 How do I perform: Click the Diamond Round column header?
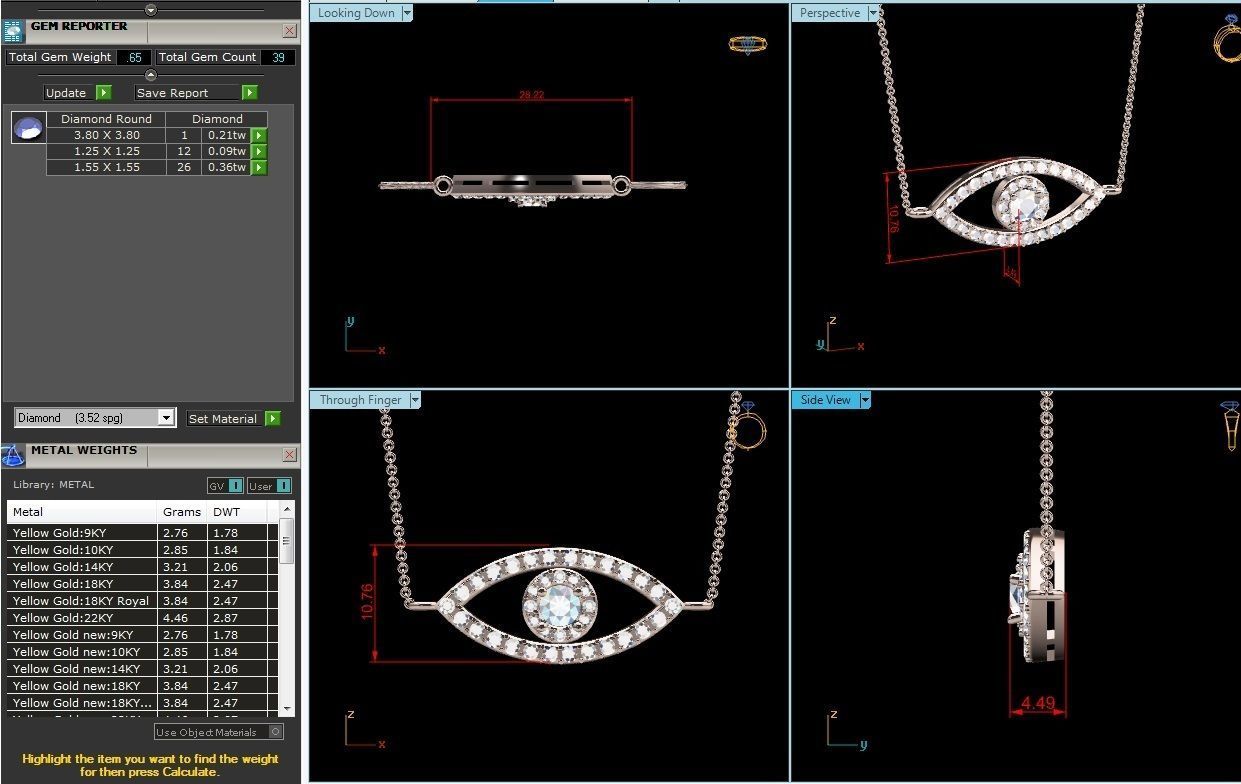pos(107,119)
